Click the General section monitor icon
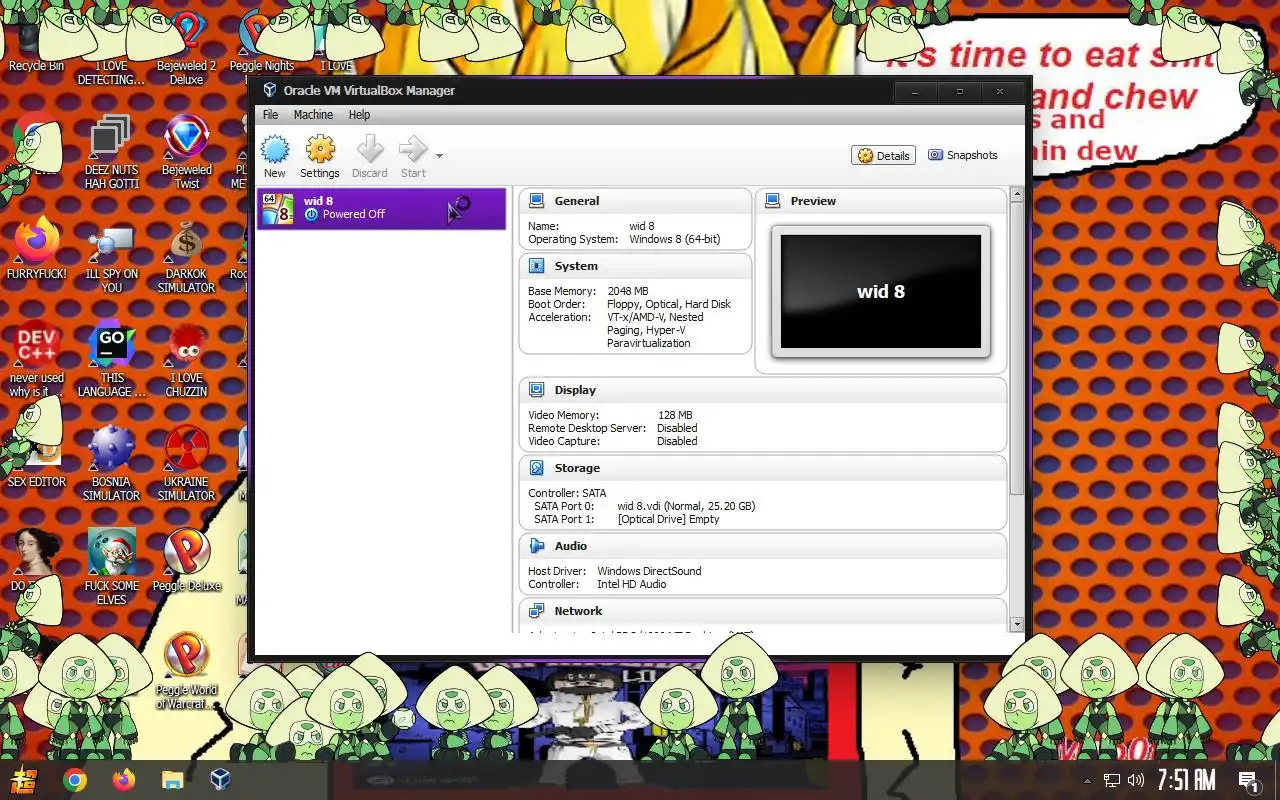 click(537, 201)
